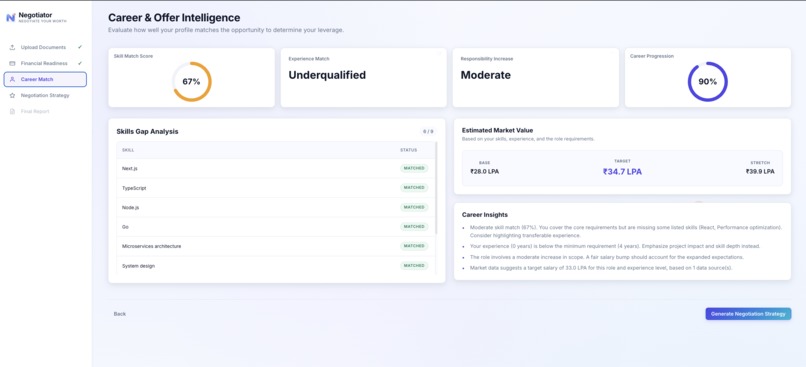
Task: Click the TypeScript skill row
Action: pos(276,188)
